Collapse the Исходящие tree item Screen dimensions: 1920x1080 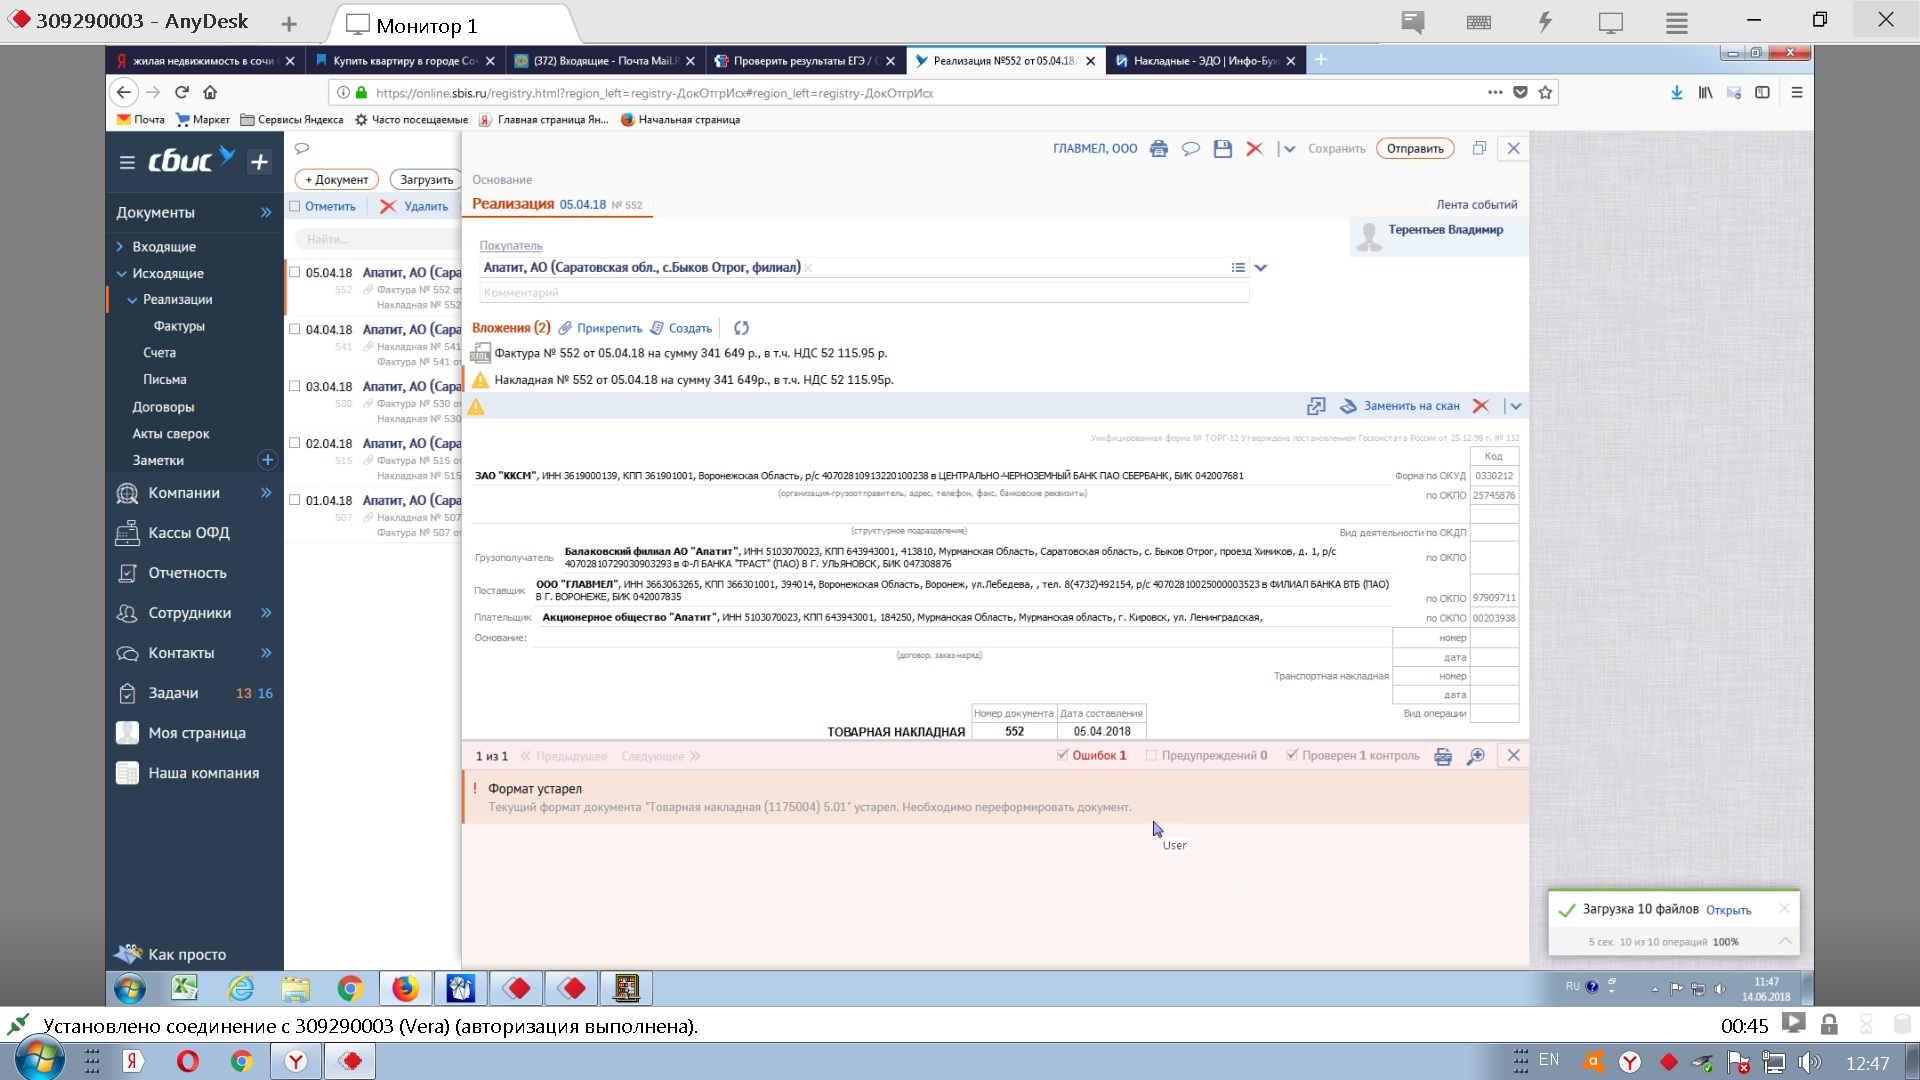(121, 273)
